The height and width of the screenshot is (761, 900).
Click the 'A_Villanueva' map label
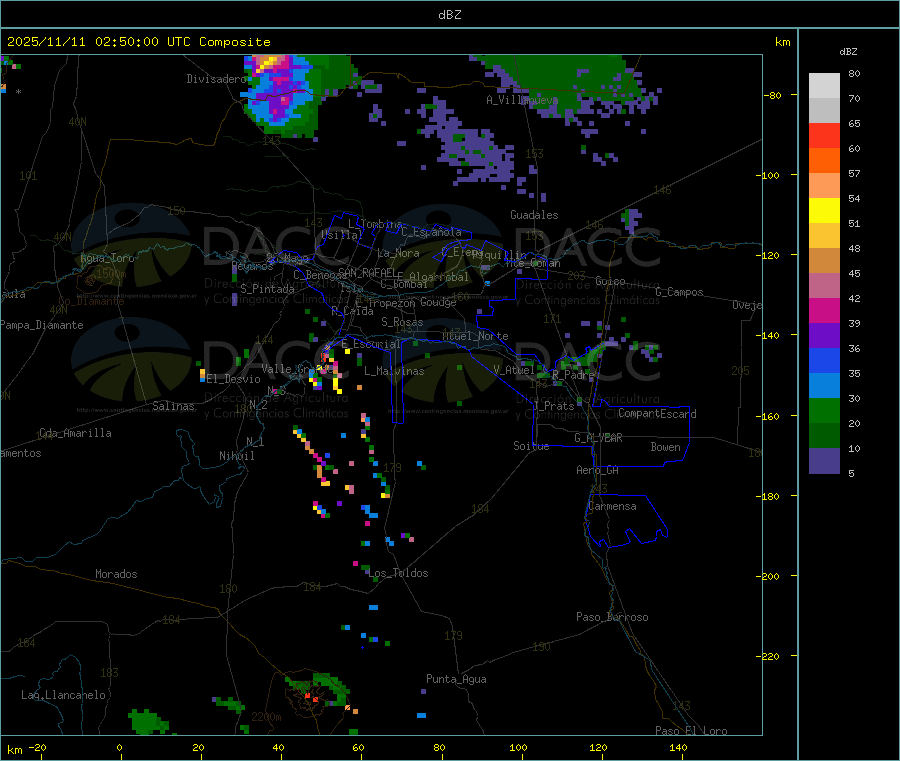point(522,100)
